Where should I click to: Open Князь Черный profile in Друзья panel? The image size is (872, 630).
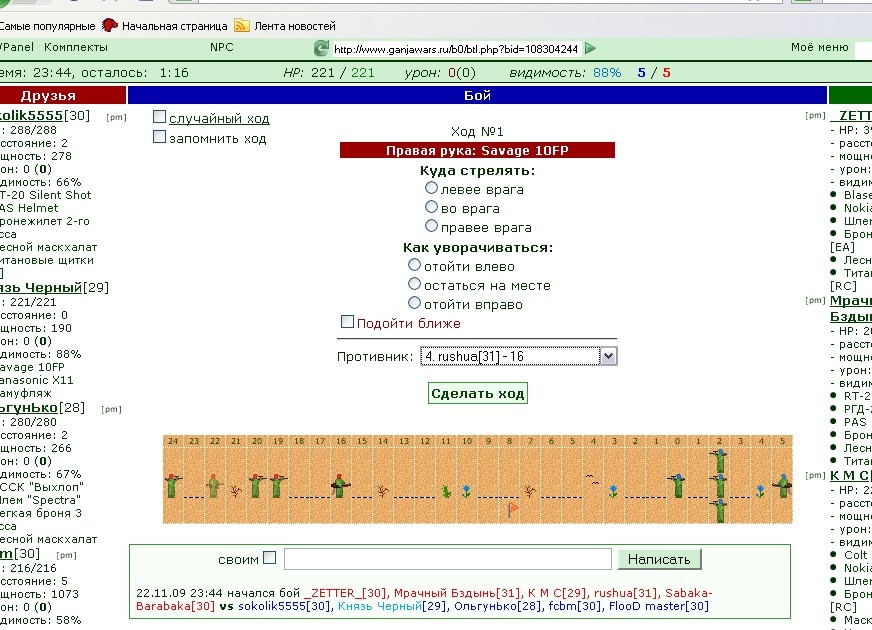tap(40, 287)
